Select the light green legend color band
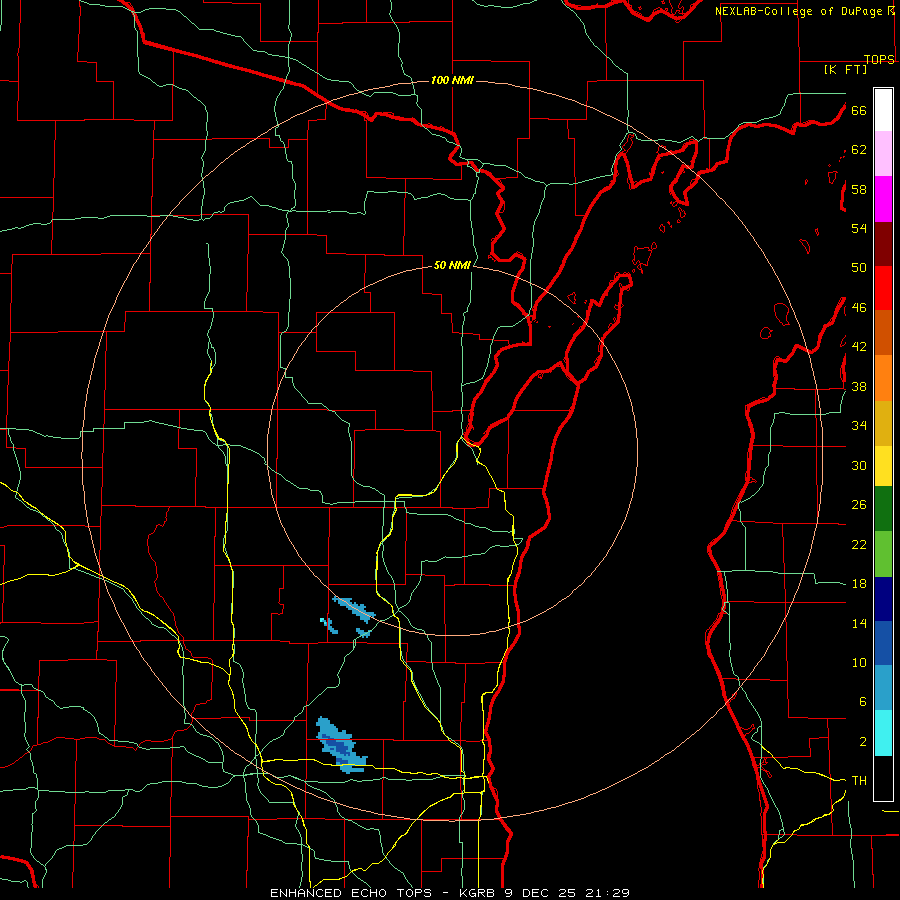Image resolution: width=900 pixels, height=900 pixels. [883, 554]
